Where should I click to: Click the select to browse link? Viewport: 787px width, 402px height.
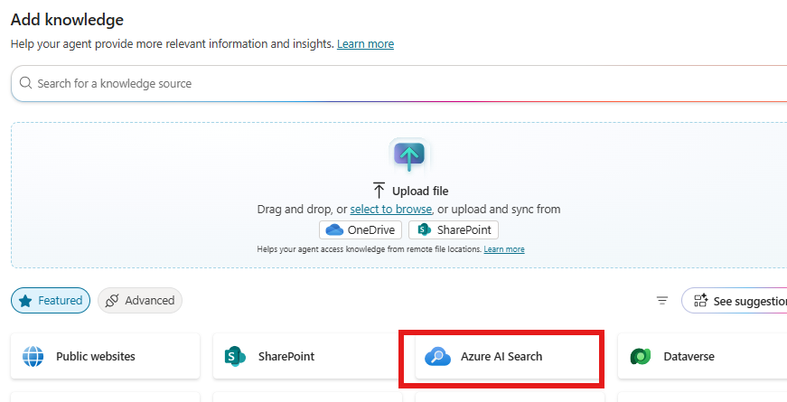(x=391, y=209)
